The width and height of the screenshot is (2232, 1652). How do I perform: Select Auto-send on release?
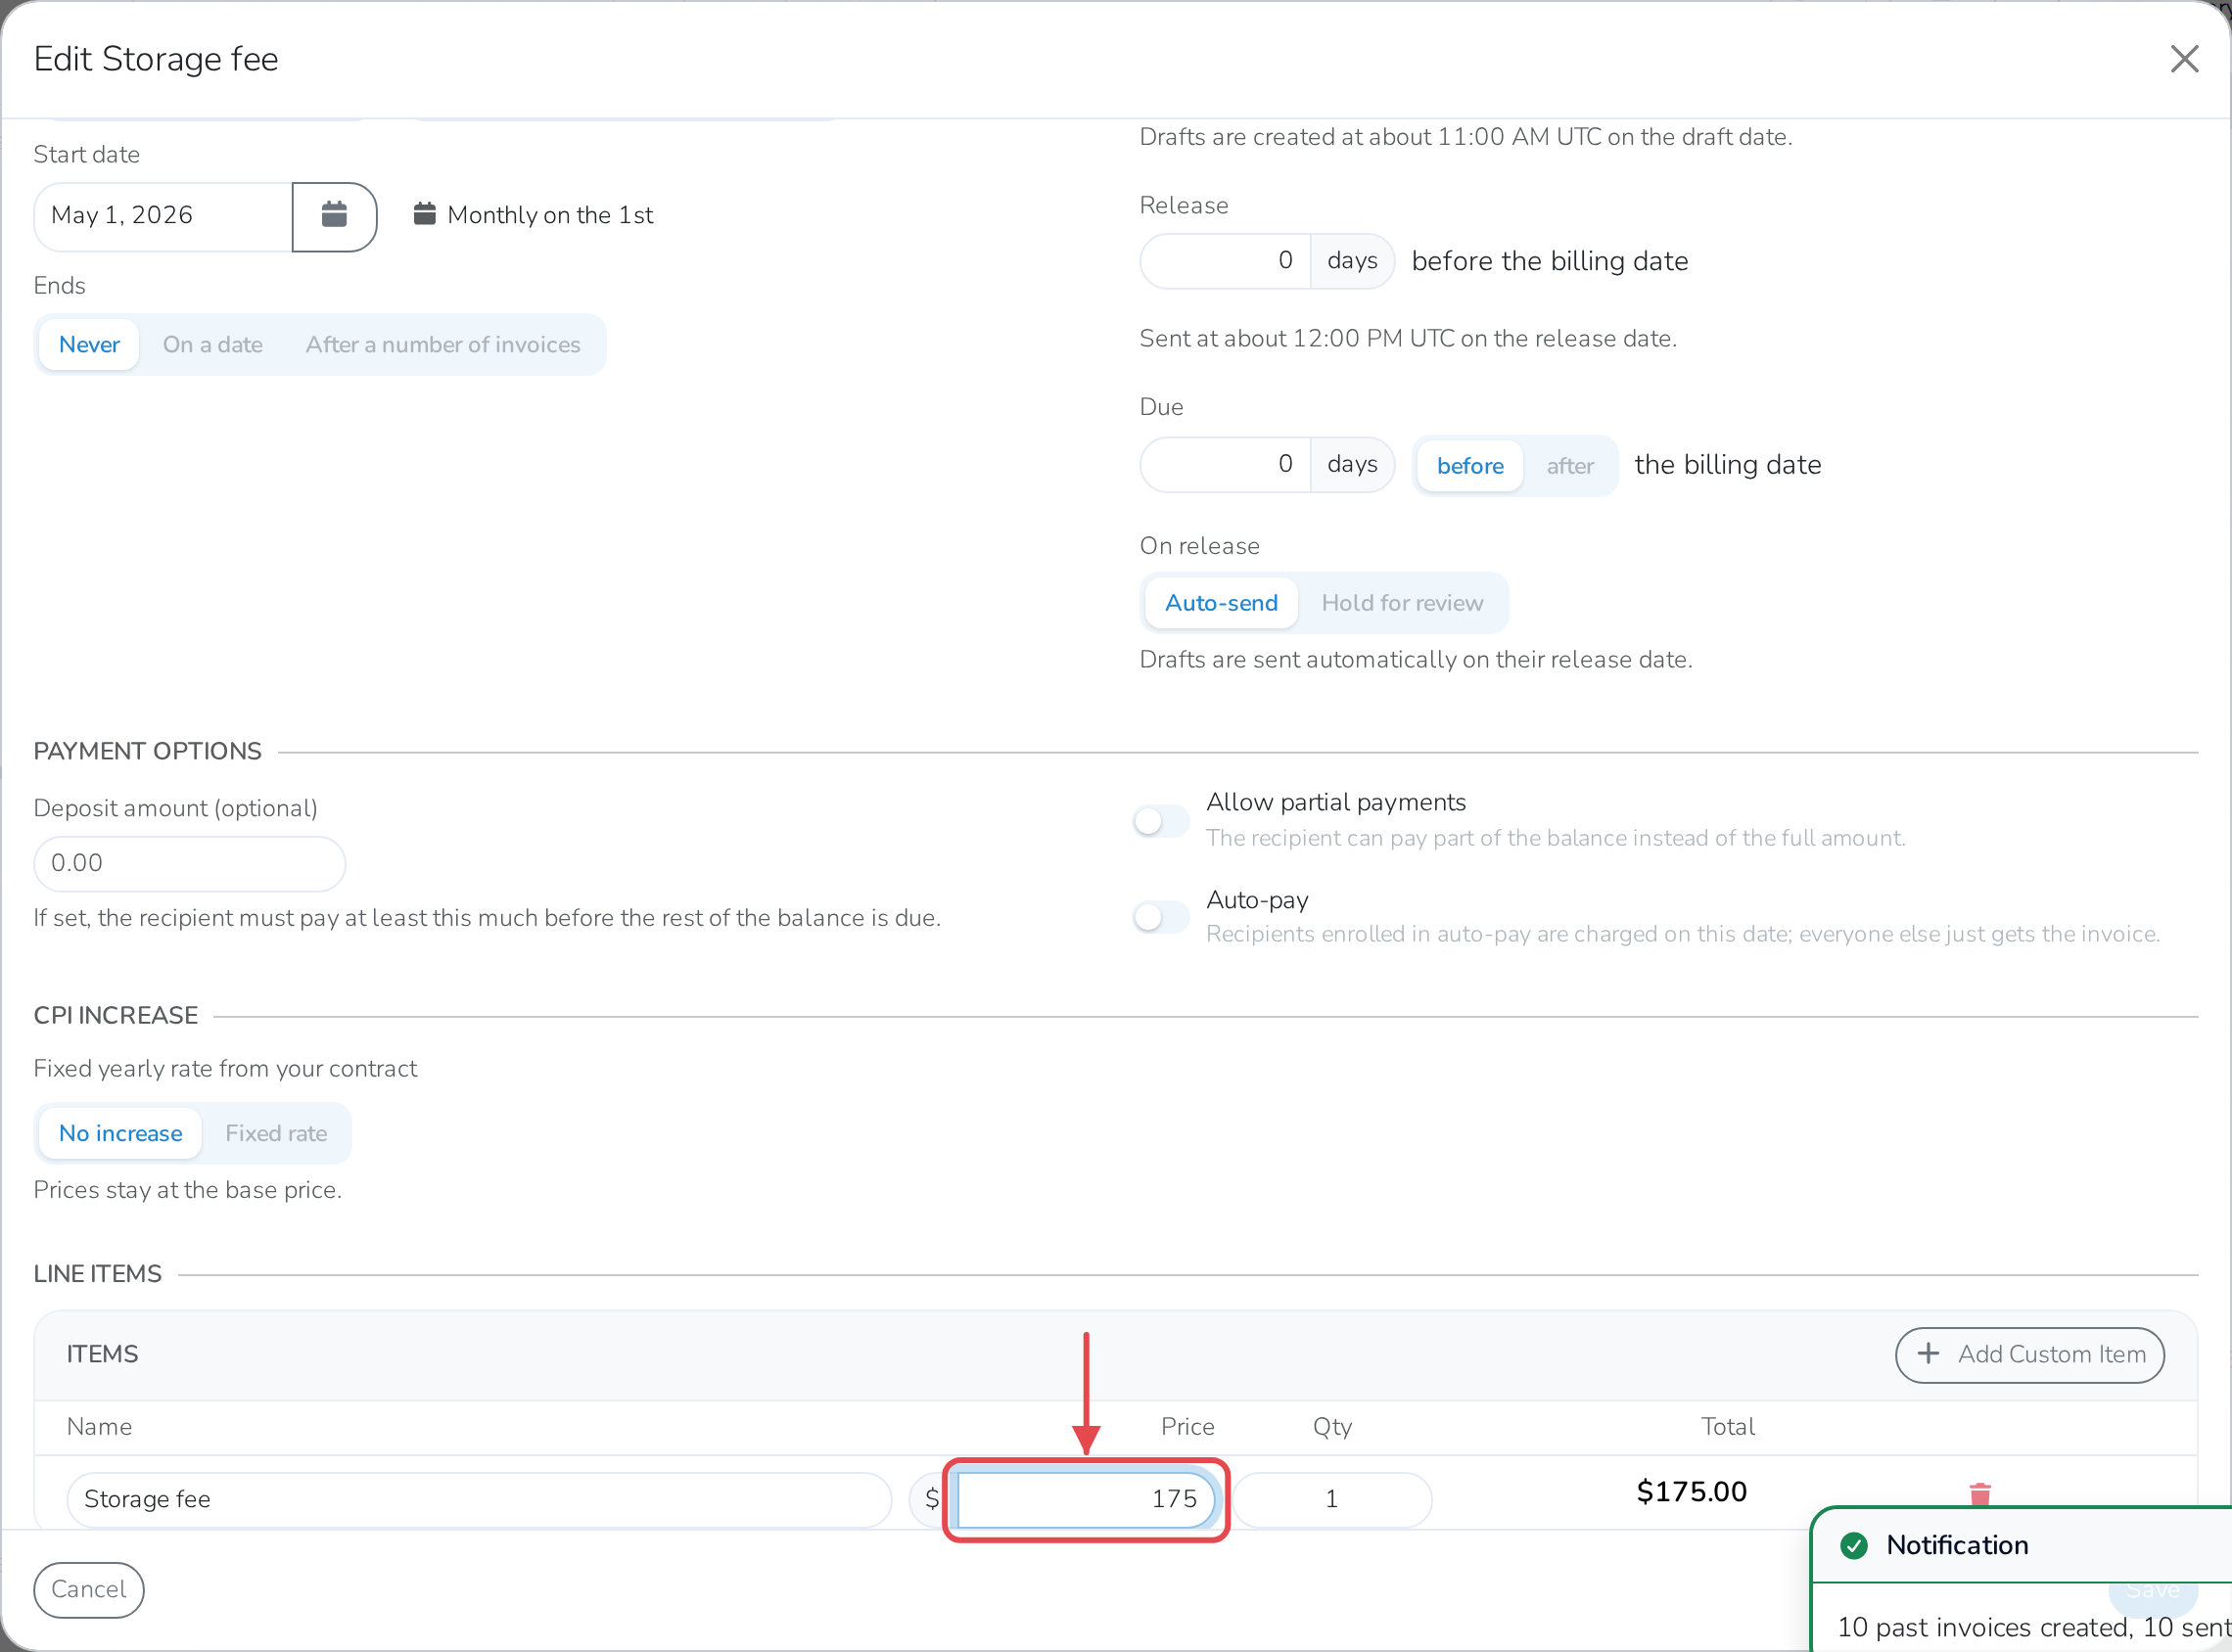(1221, 603)
